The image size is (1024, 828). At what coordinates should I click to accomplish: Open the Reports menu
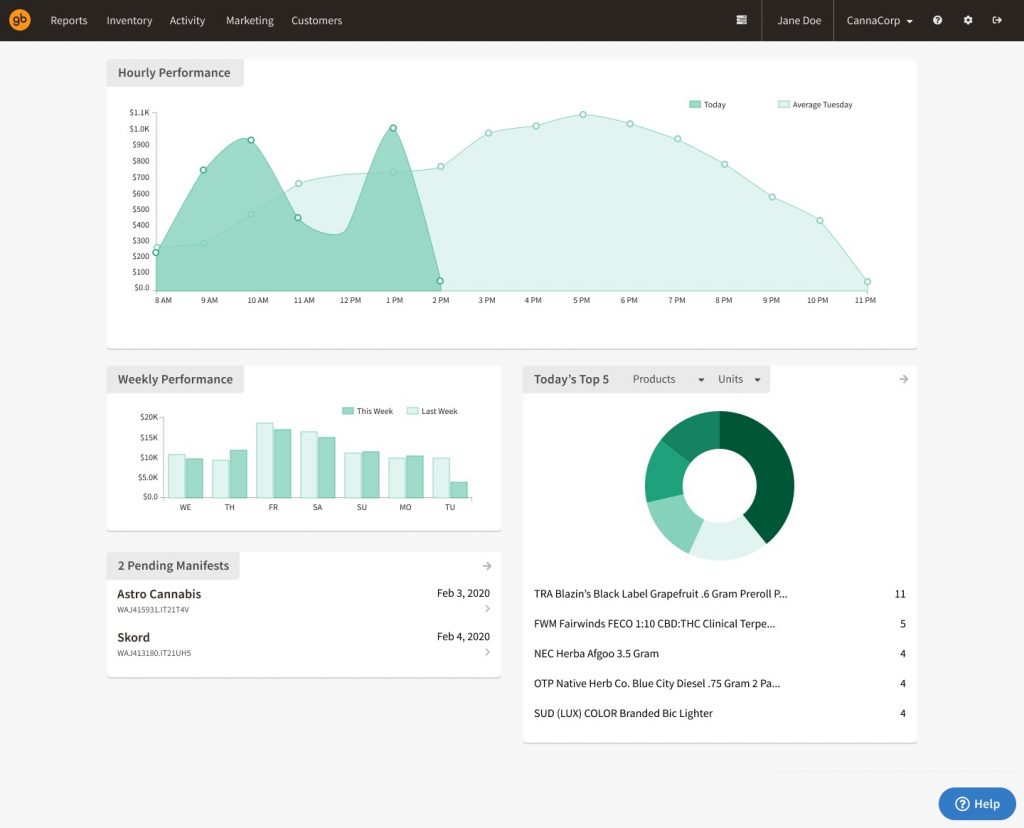point(69,20)
